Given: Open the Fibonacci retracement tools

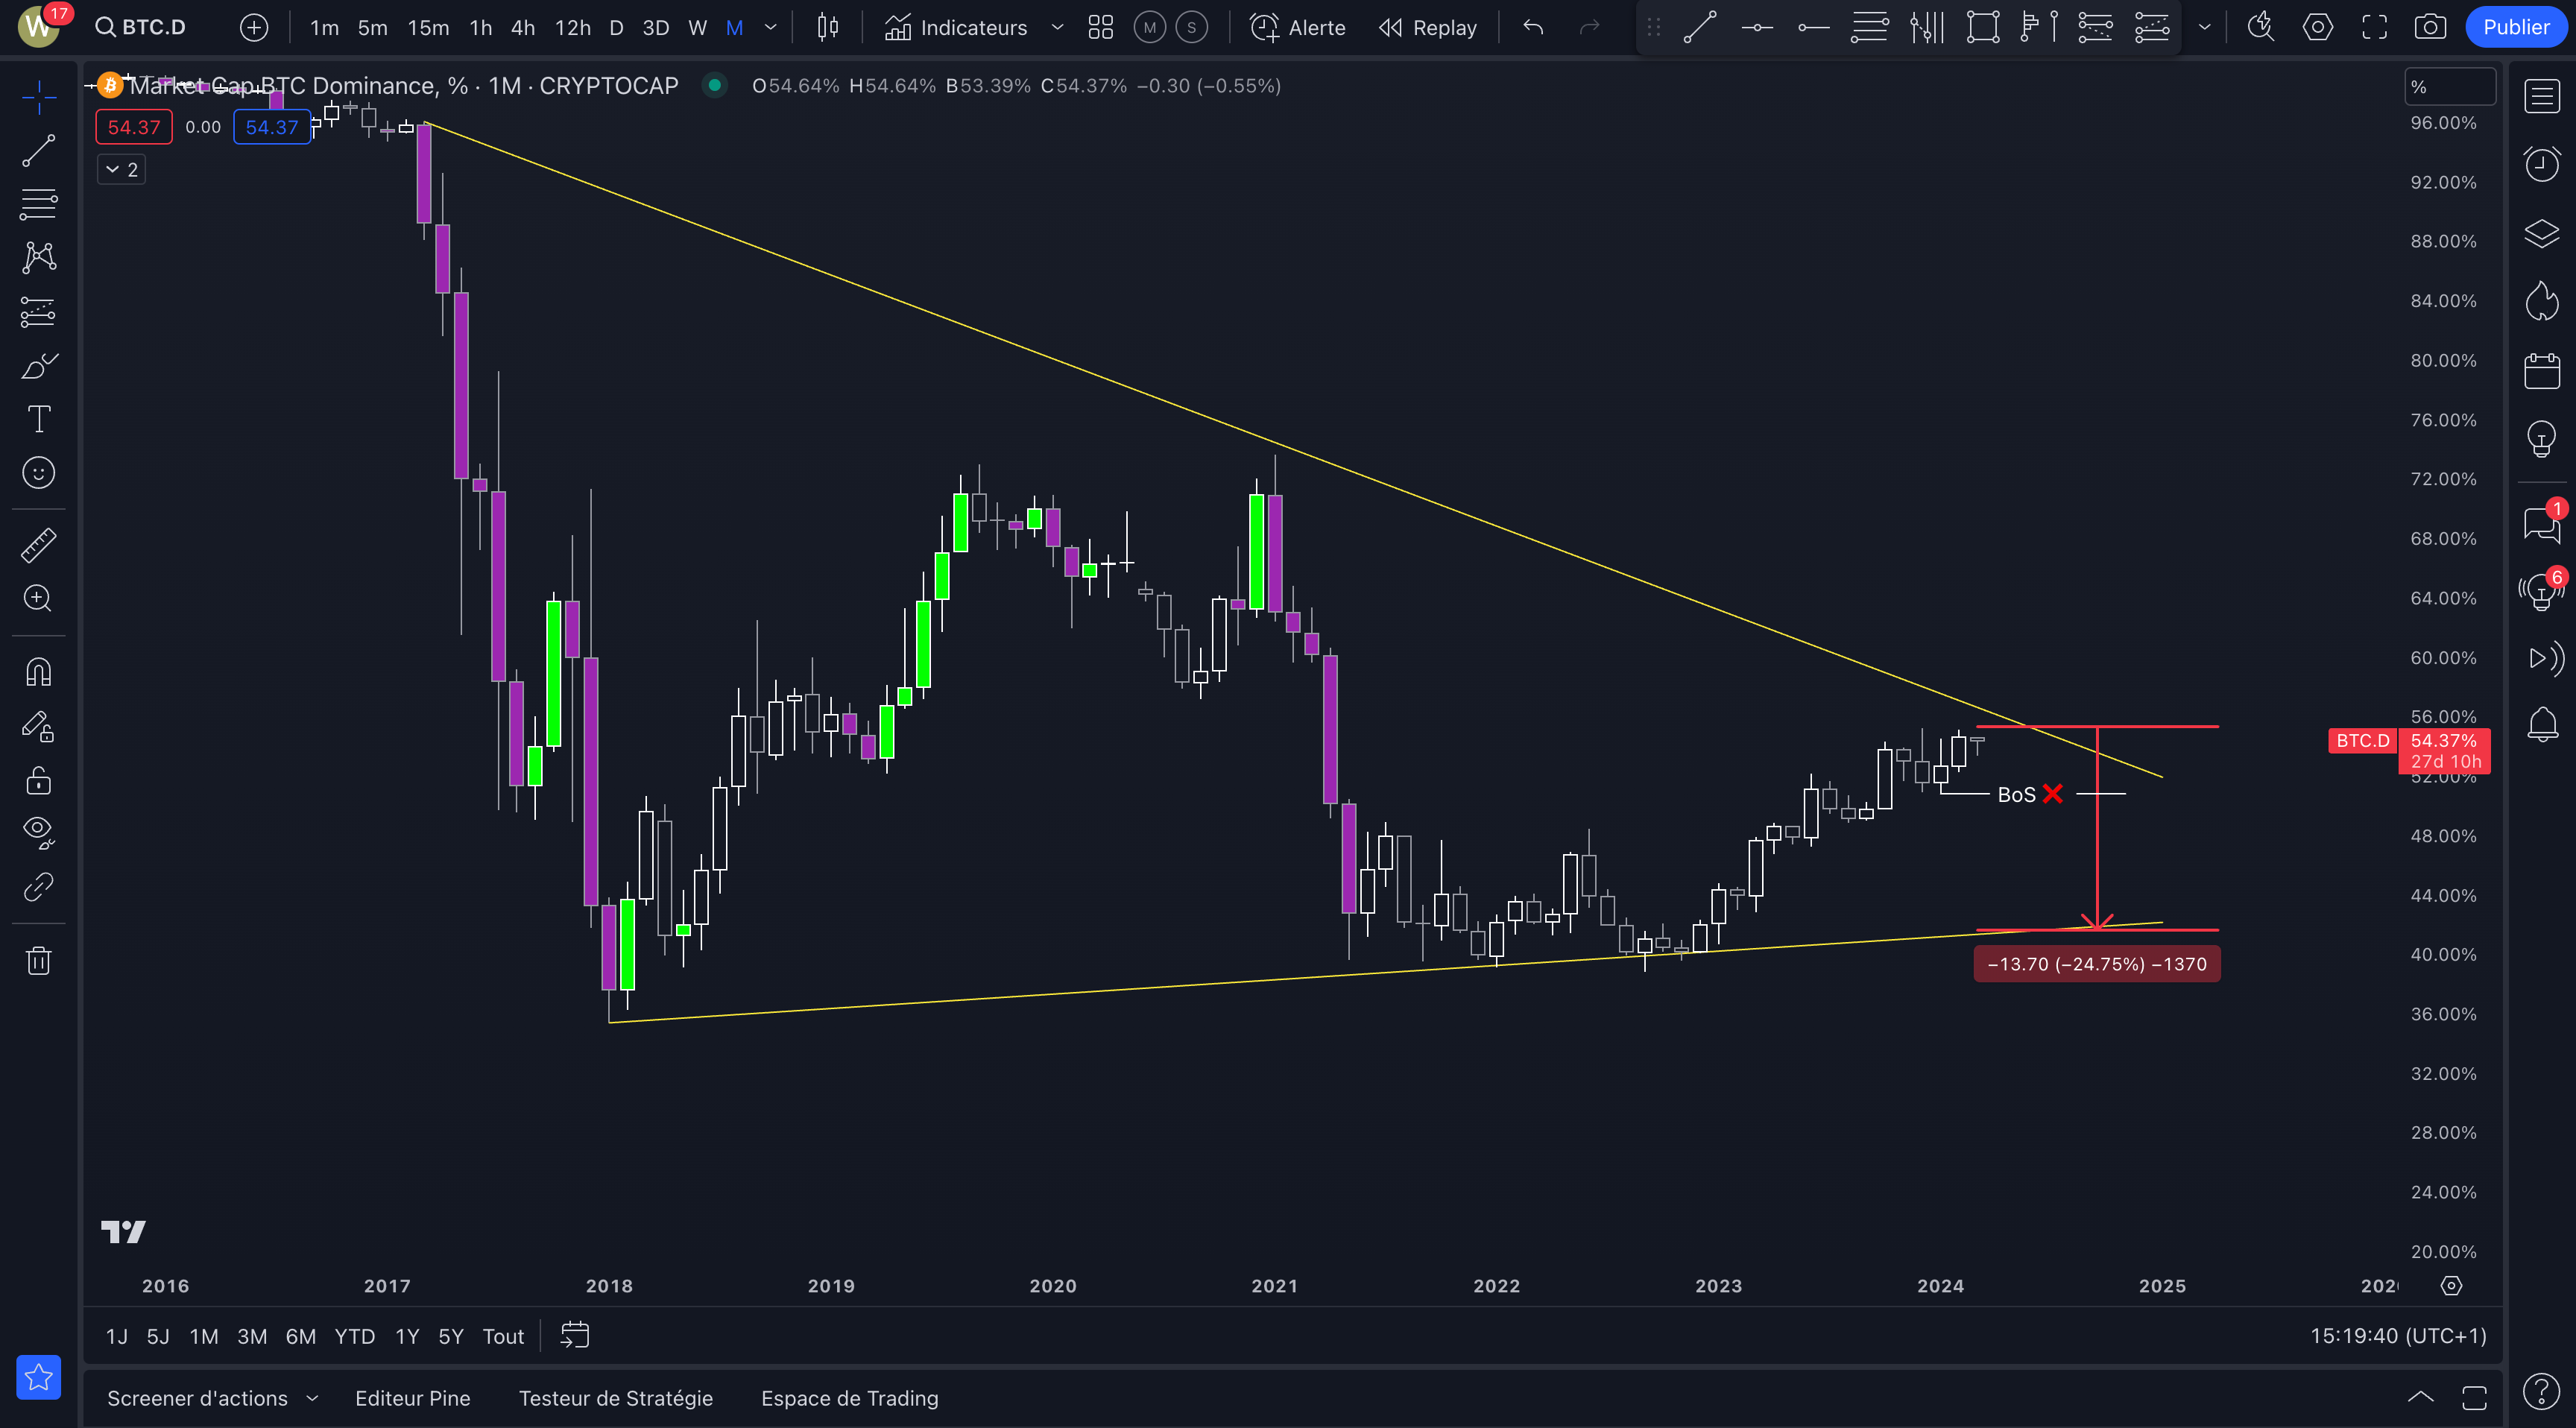Looking at the screenshot, I should (39, 204).
